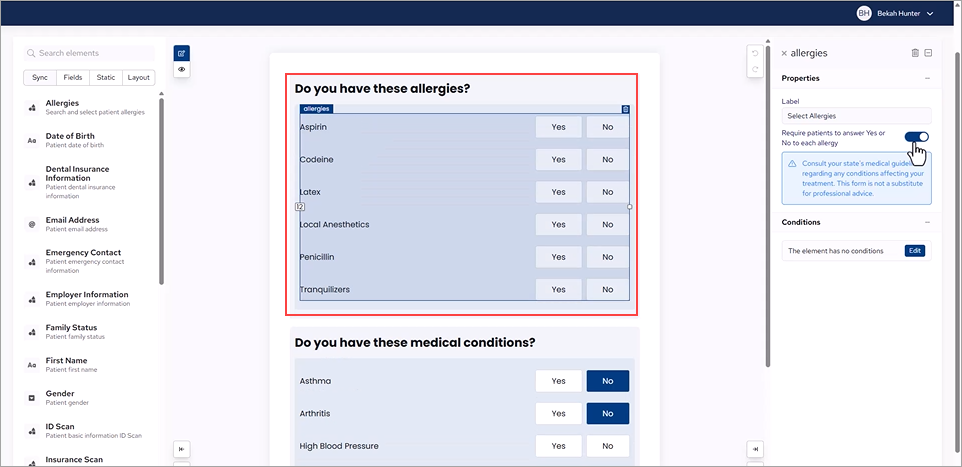Collapse the Conditions section
The width and height of the screenshot is (962, 467).
[927, 222]
